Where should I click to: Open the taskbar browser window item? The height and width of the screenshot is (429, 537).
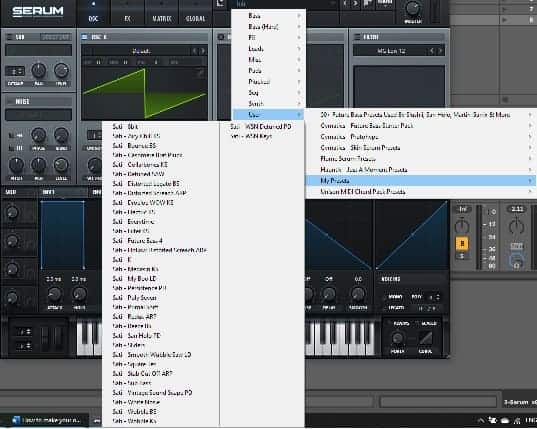[46, 420]
